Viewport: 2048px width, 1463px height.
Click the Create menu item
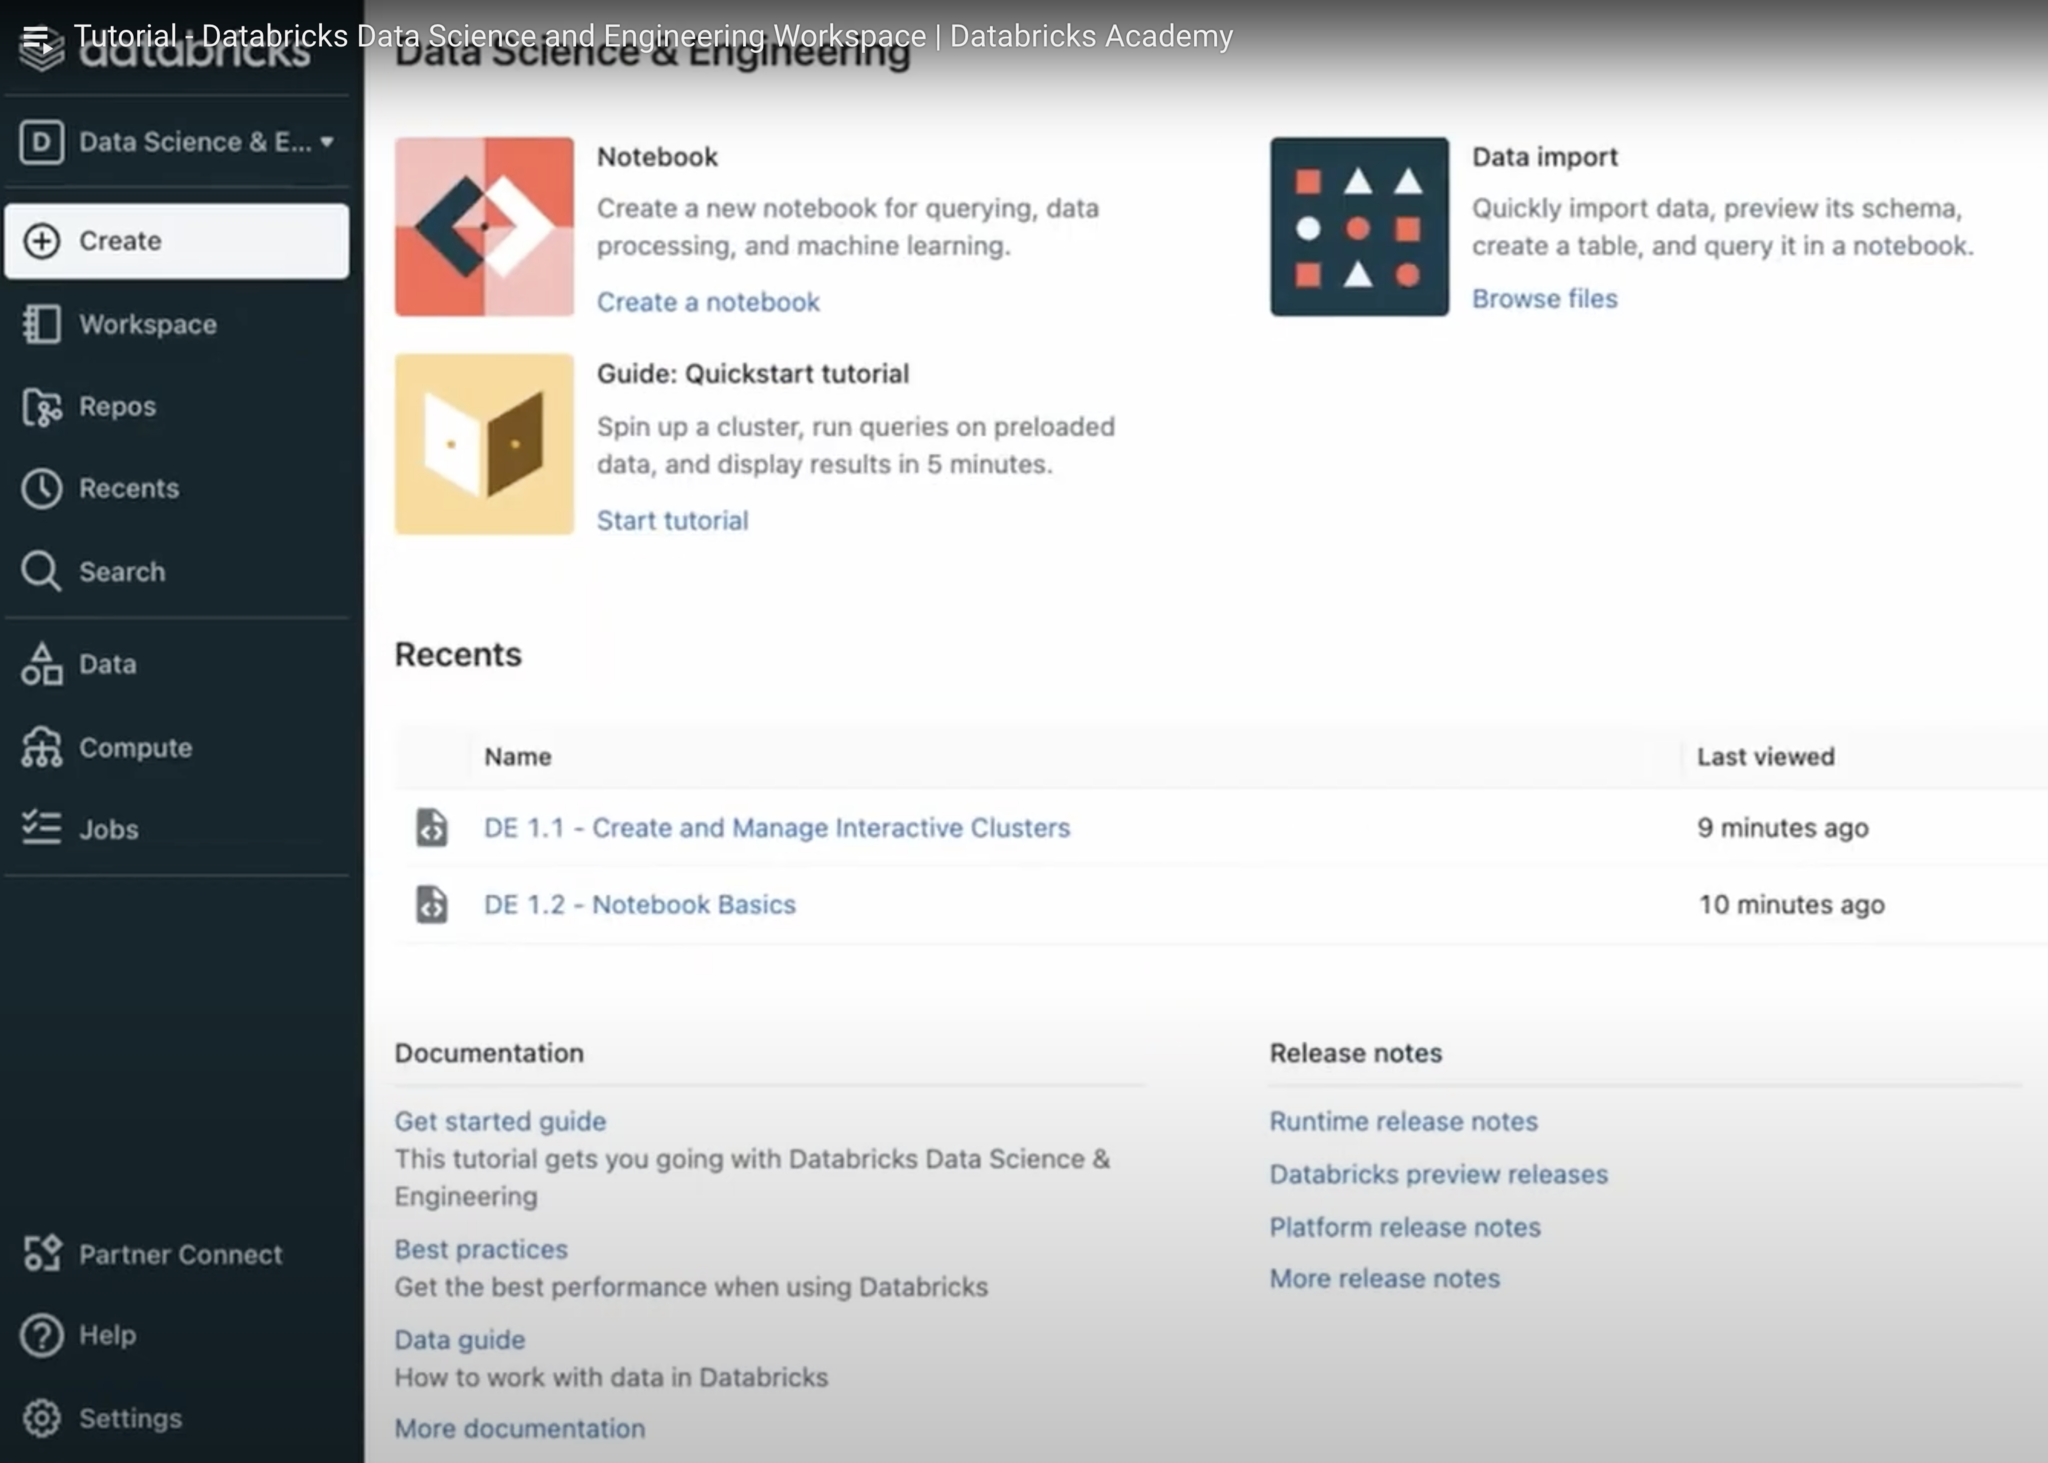coord(176,241)
